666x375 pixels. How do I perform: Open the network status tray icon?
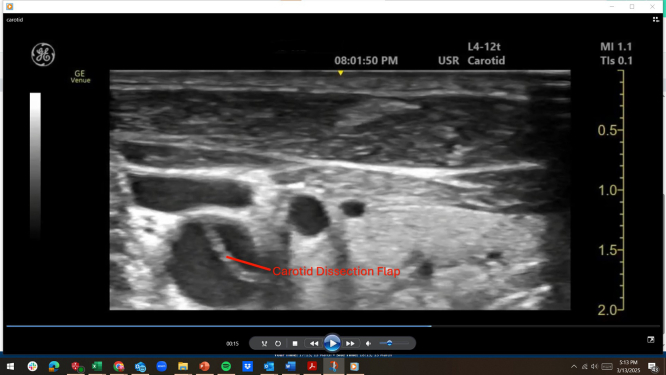584,367
